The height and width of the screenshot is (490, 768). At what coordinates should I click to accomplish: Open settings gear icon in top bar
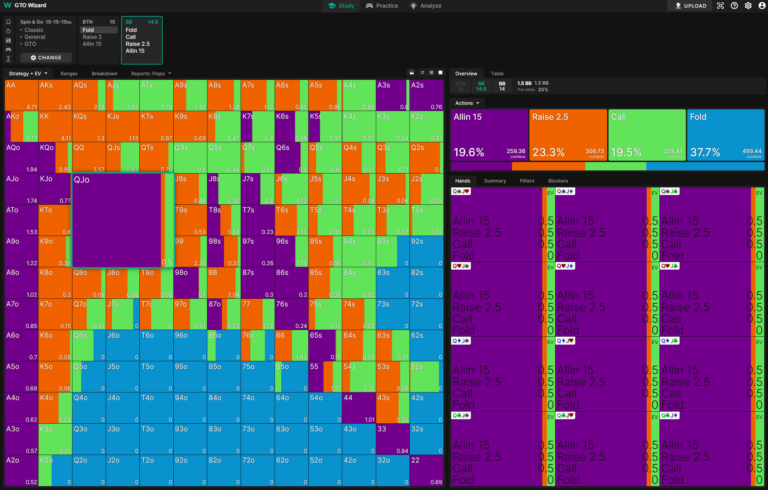tap(749, 6)
